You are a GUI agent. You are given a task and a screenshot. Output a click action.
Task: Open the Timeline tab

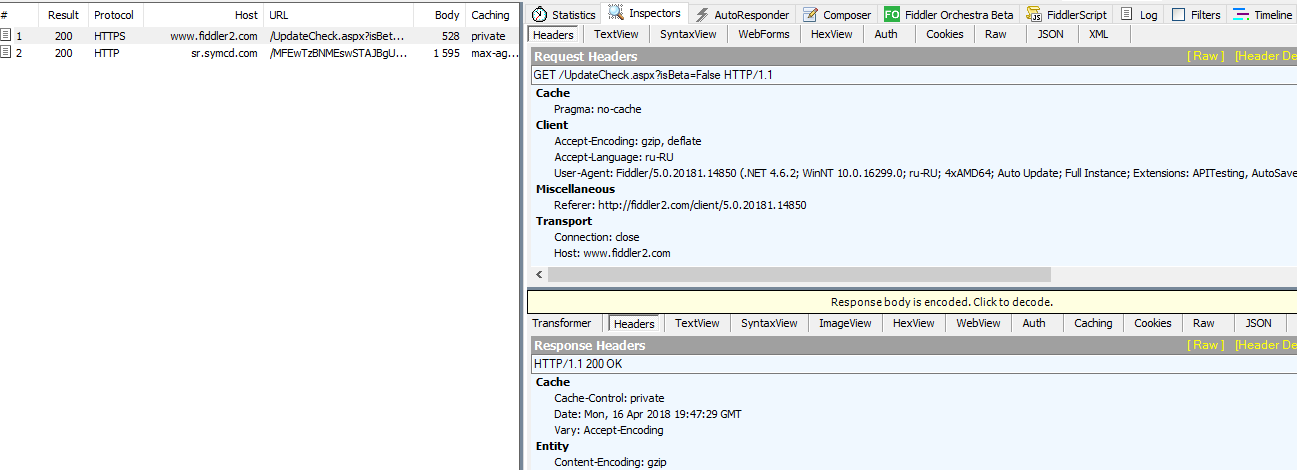tap(1262, 15)
